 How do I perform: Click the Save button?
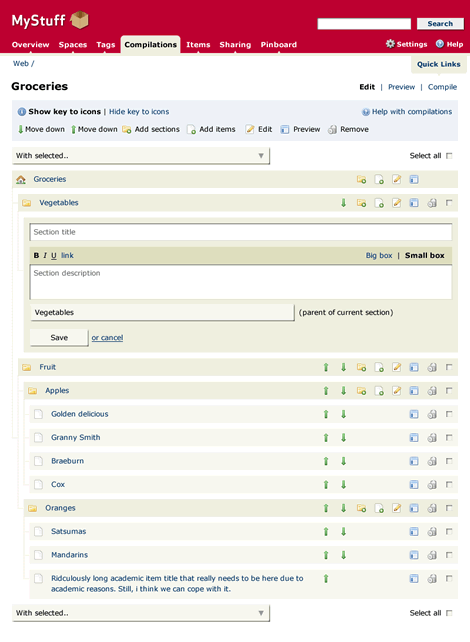pyautogui.click(x=59, y=338)
